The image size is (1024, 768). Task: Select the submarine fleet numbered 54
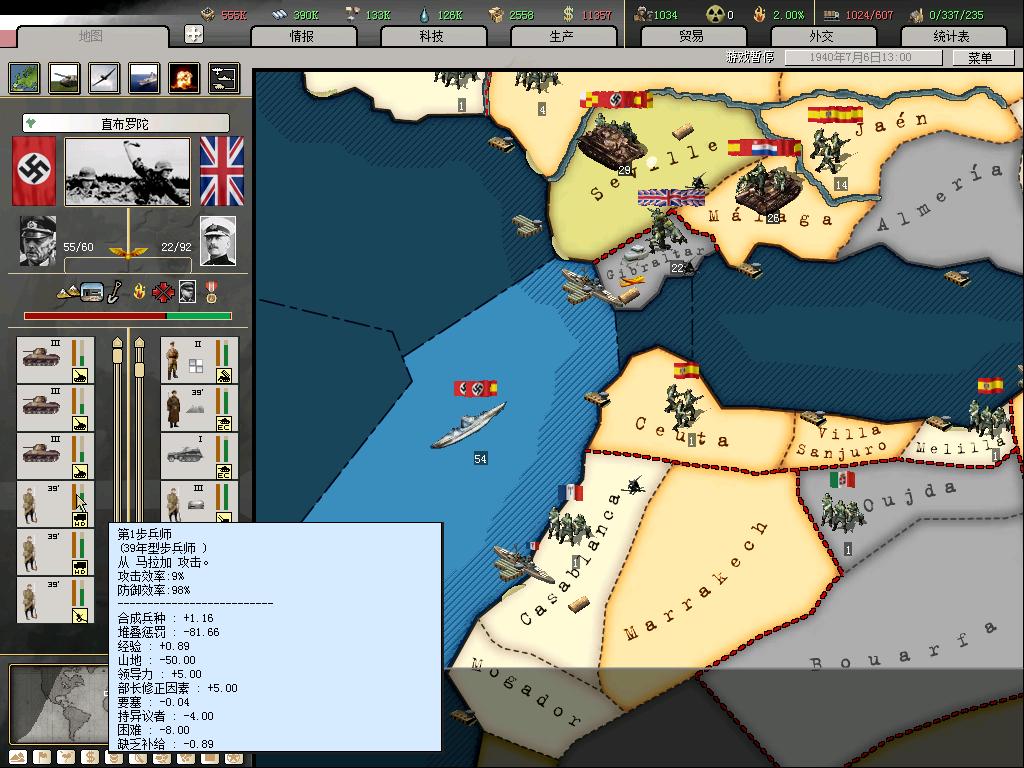click(468, 426)
